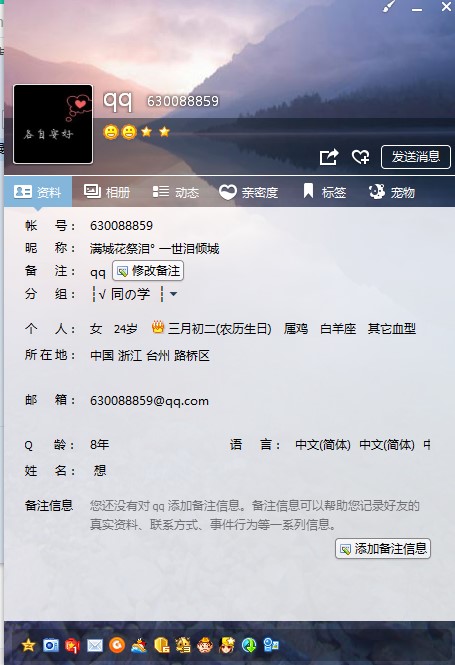
Task: Expand the 同の学 group dropdown arrow
Action: pyautogui.click(x=173, y=293)
